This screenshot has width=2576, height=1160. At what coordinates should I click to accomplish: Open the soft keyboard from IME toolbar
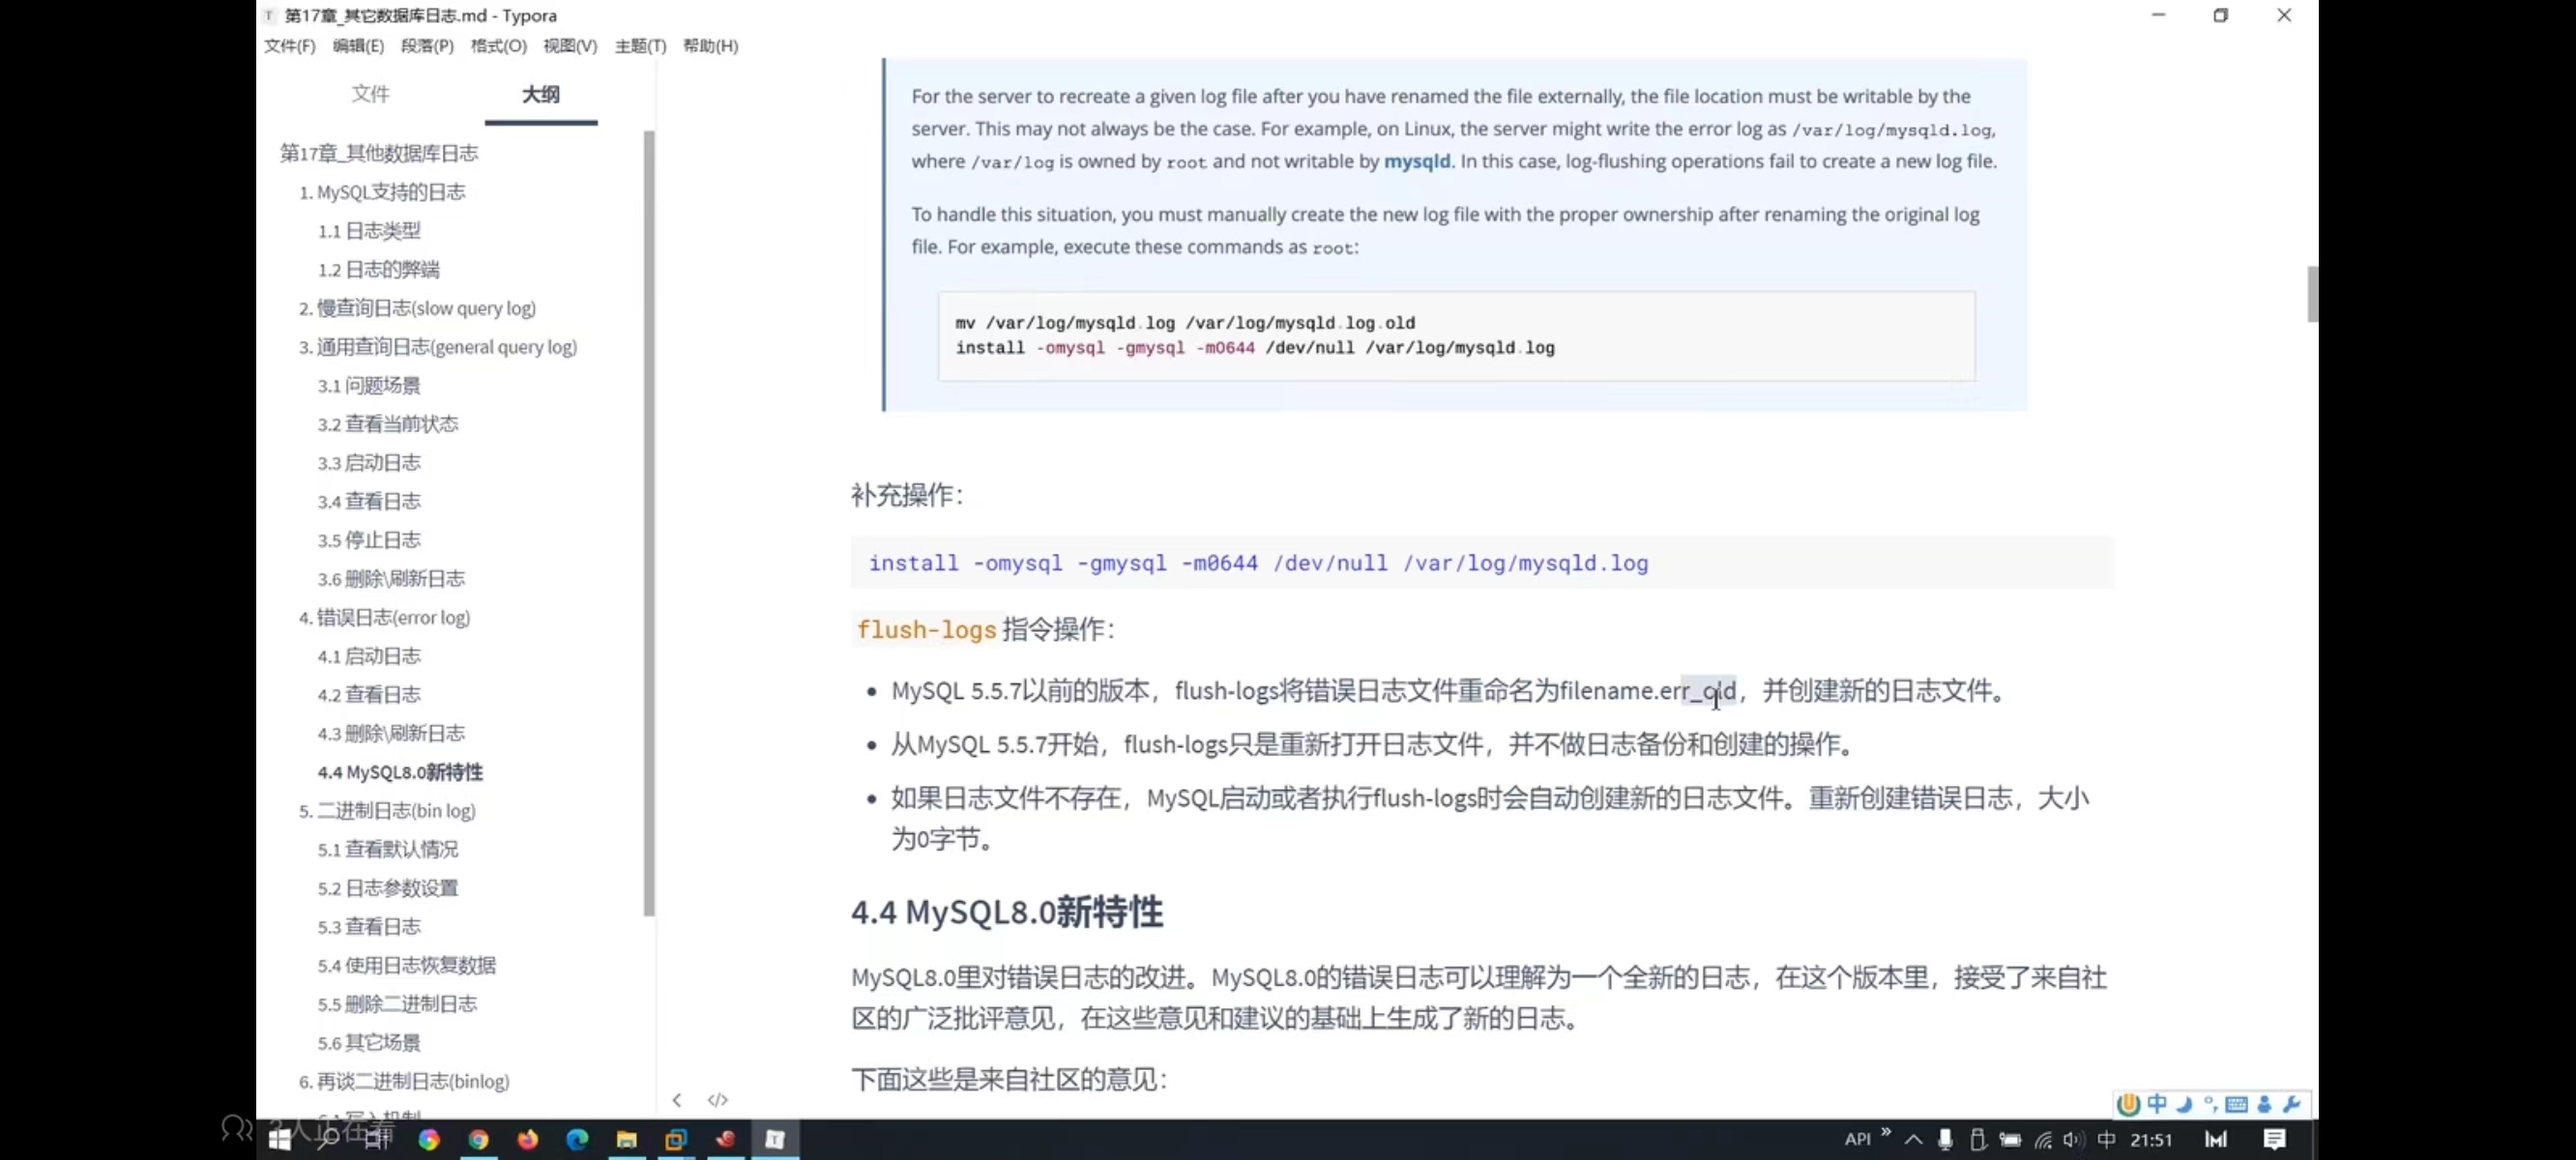2237,1104
